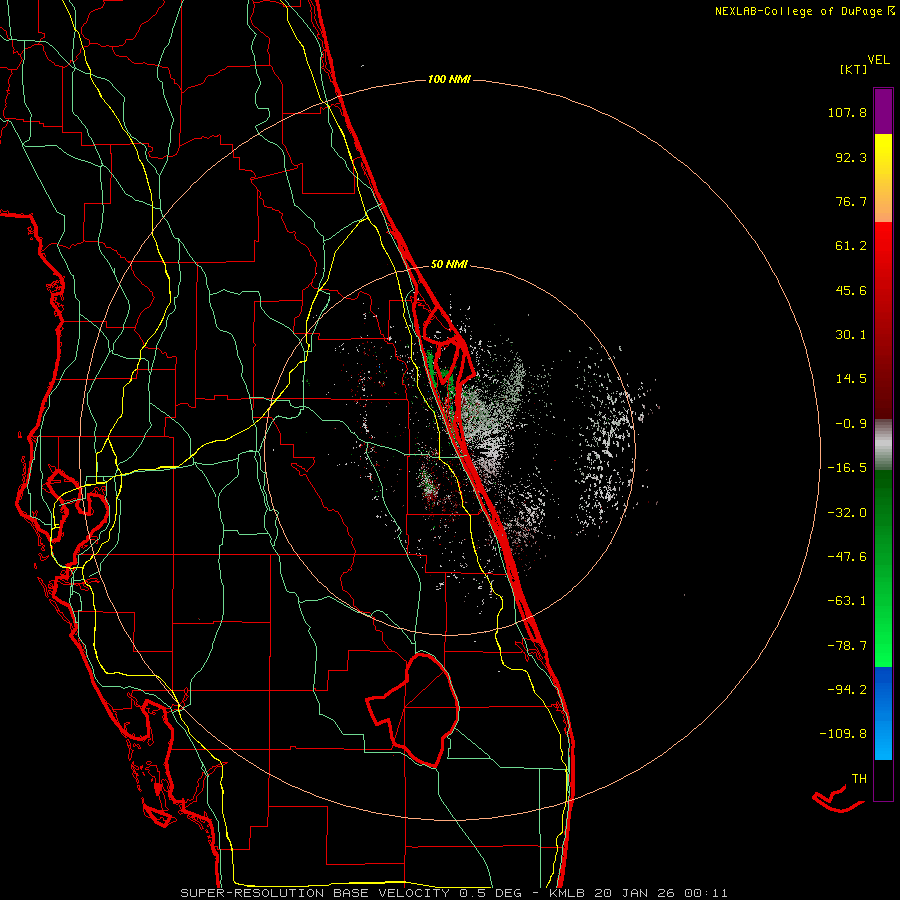Pick the green segment of the color bar
The width and height of the screenshot is (900, 900).
click(x=883, y=568)
